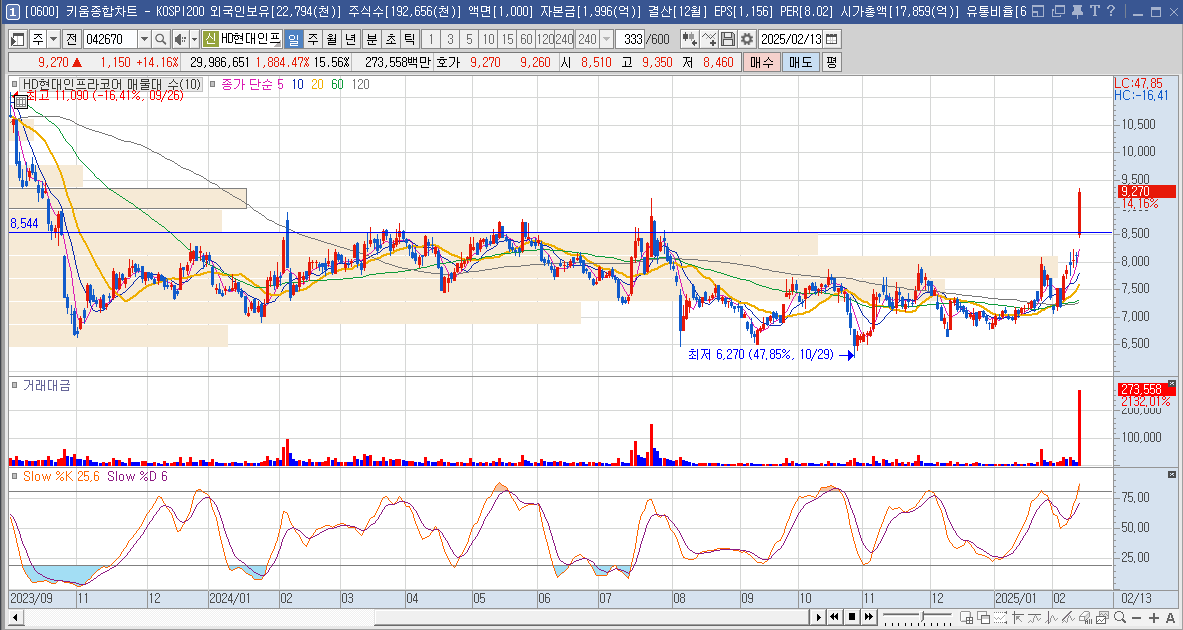Click the horizontal scrollbar track
This screenshot has height=630, width=1183.
pos(415,617)
